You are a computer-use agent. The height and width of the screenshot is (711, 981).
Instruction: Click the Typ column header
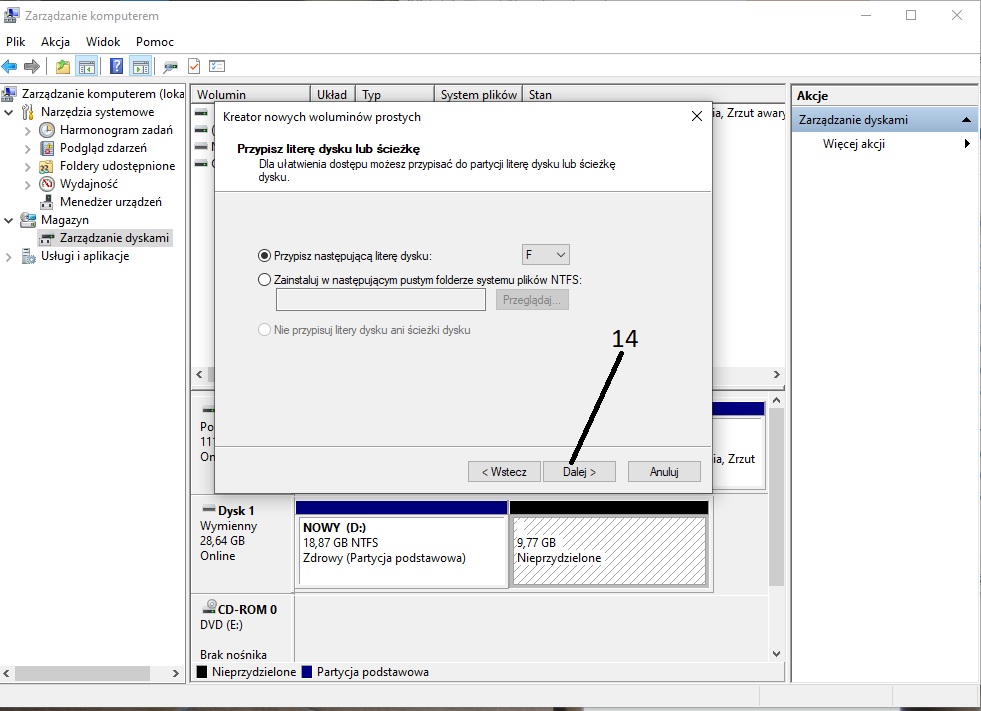tap(395, 95)
